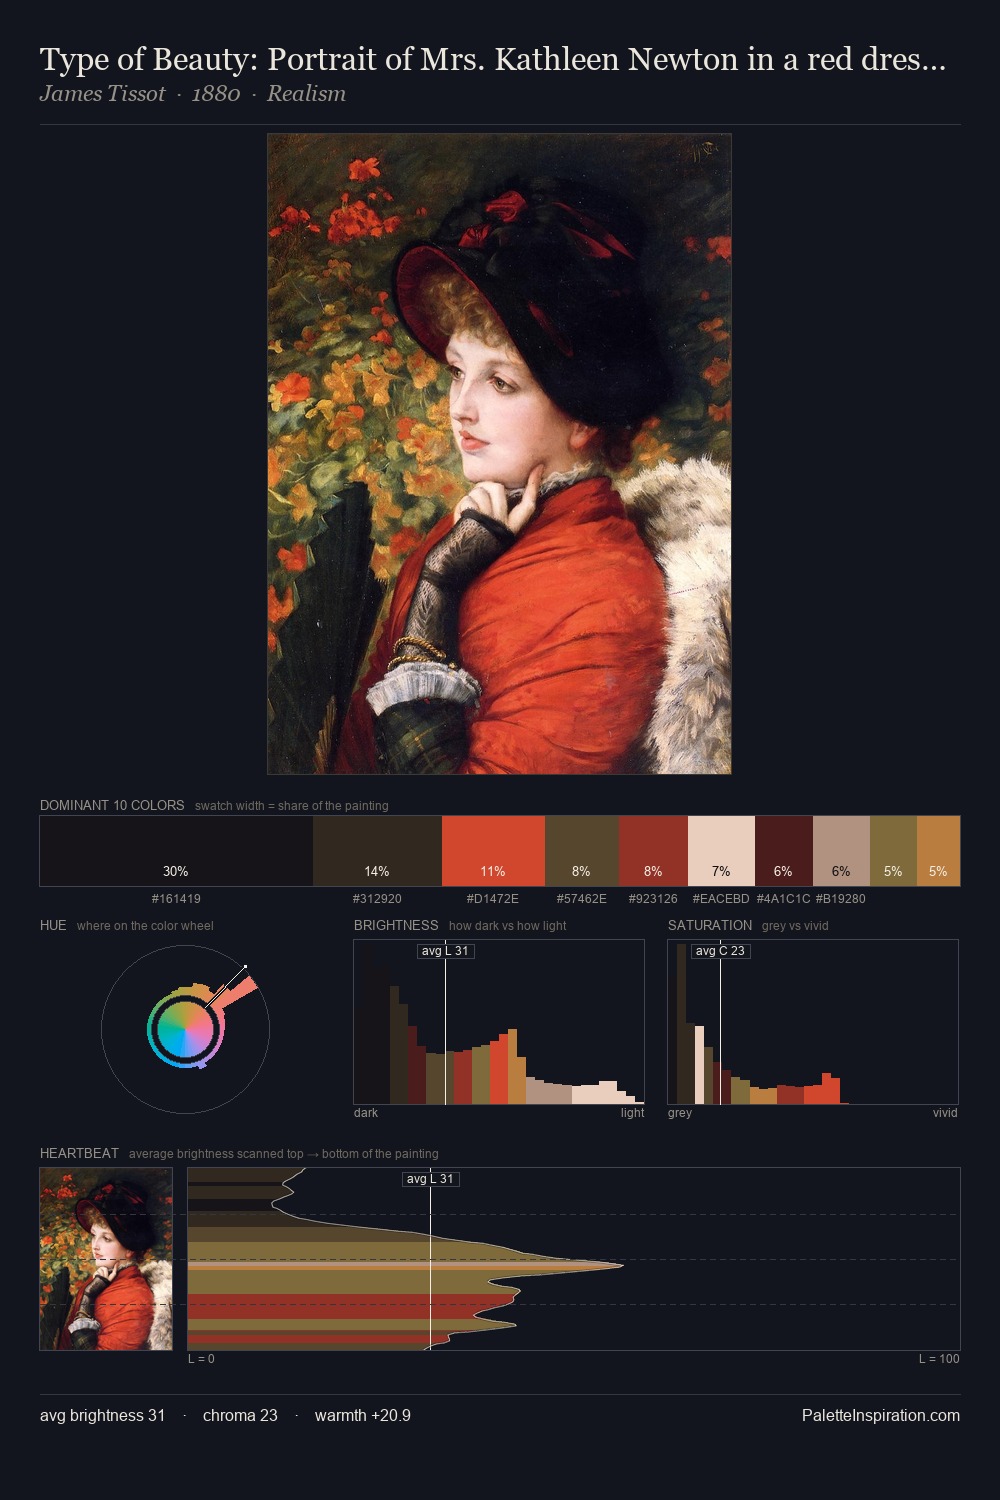
Task: Select the first 8% olive swatch #57462E
Action: (582, 851)
